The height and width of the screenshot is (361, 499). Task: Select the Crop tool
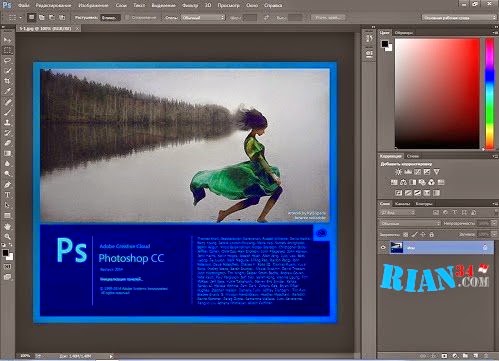point(7,81)
